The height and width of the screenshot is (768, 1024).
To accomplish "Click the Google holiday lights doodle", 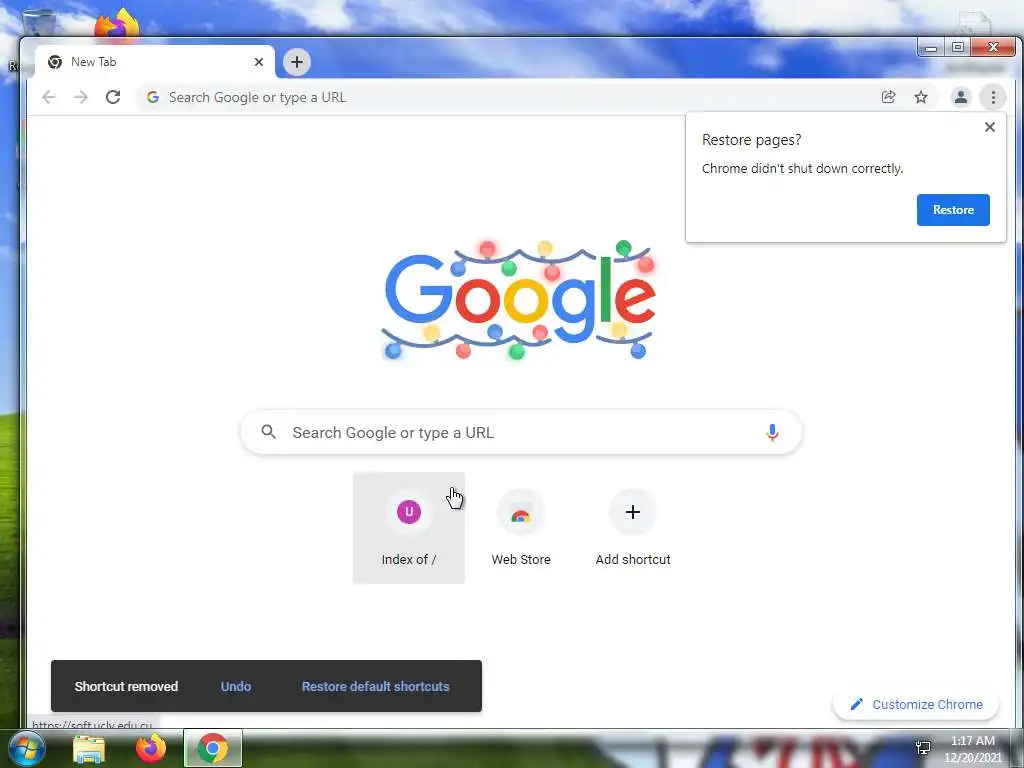I will (519, 300).
